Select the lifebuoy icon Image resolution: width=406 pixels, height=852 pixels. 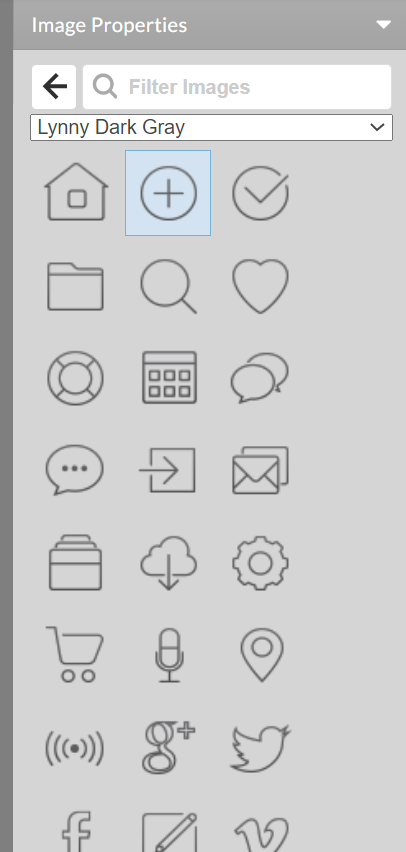(76, 378)
